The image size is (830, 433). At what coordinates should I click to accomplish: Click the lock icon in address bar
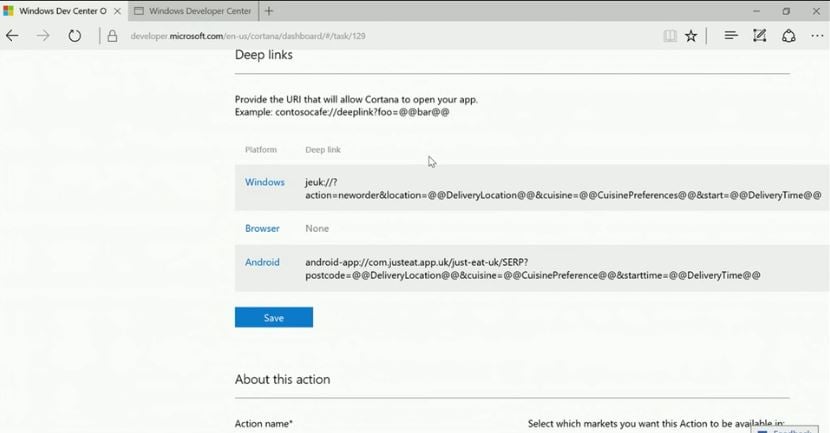tap(112, 36)
